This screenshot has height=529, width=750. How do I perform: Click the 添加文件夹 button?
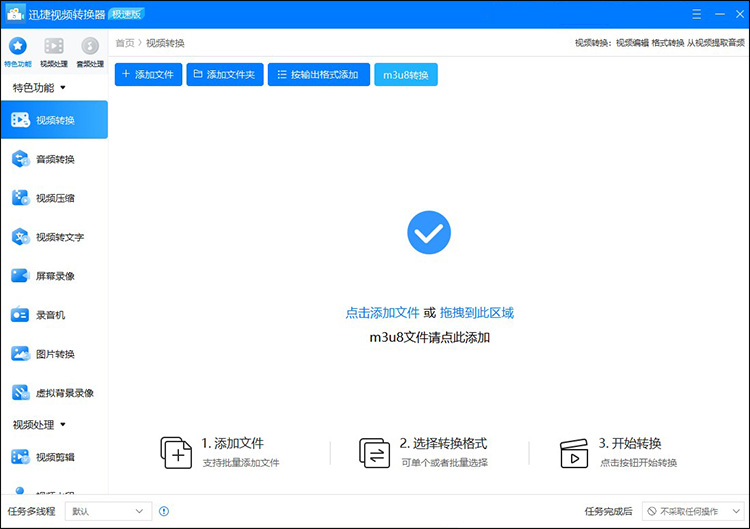(225, 74)
